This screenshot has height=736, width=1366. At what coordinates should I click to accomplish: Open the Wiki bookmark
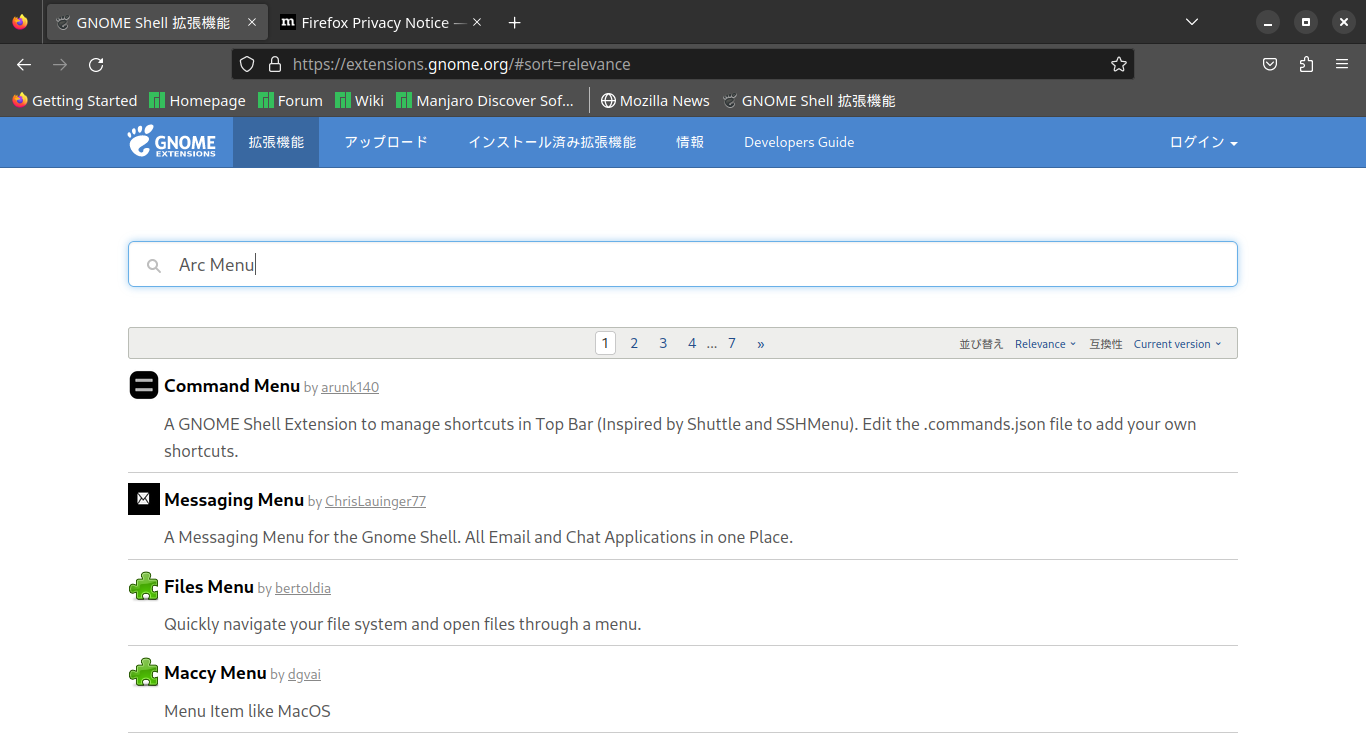pos(359,101)
